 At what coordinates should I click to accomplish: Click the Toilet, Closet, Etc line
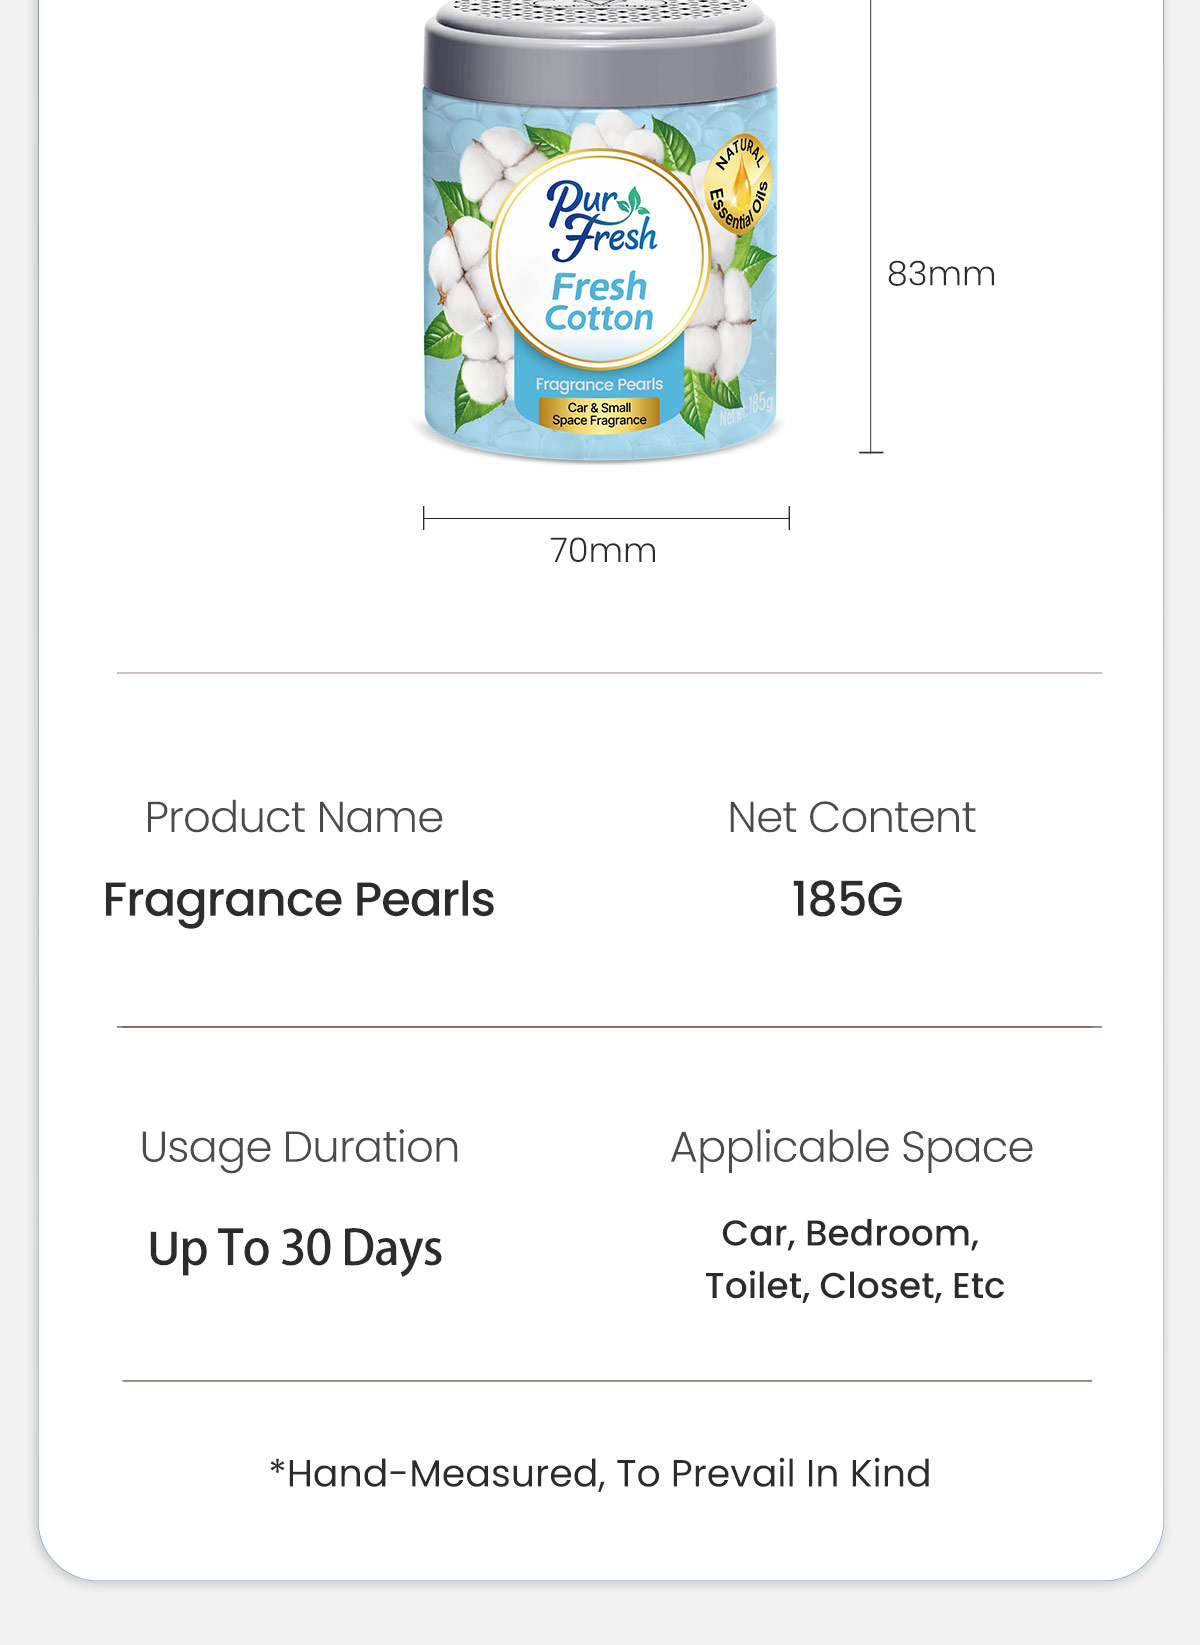tap(855, 1286)
